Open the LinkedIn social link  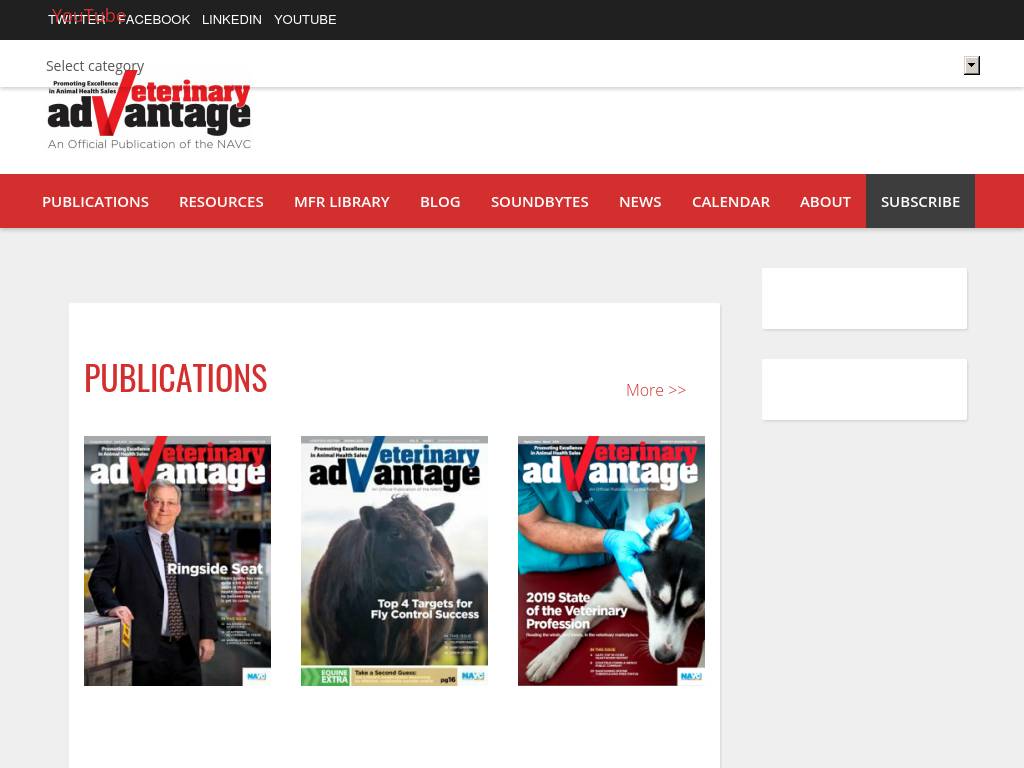(x=232, y=20)
